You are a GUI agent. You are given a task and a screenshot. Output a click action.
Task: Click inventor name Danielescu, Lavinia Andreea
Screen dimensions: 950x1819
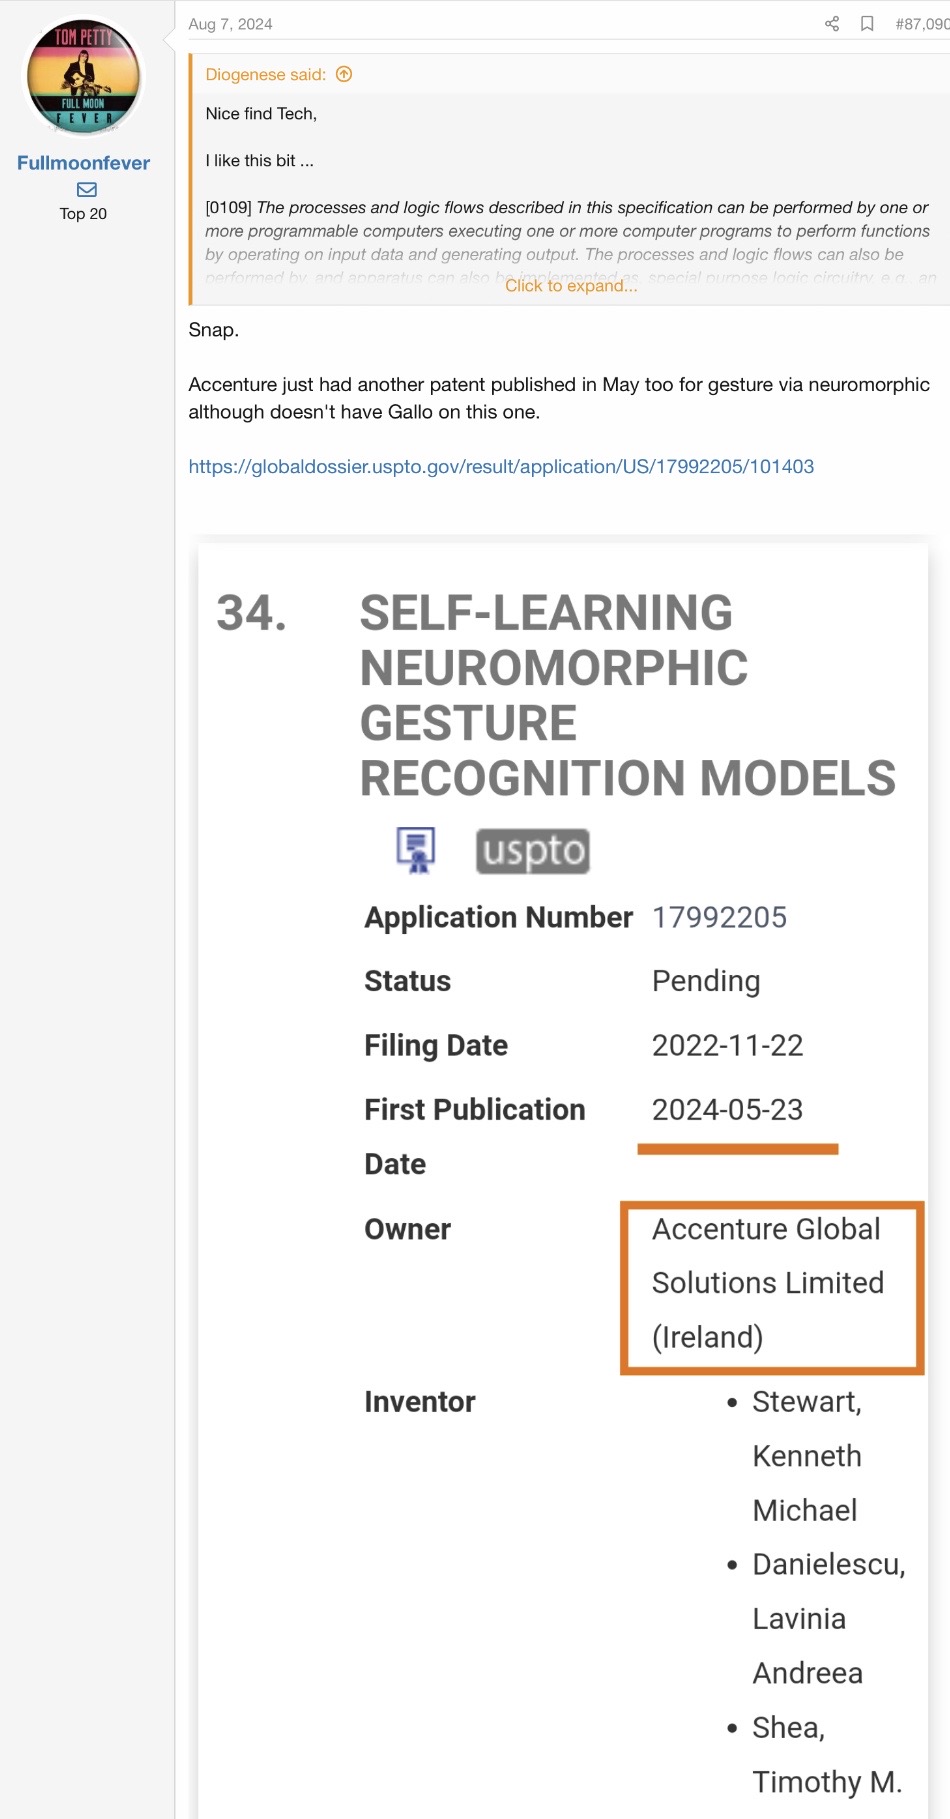click(828, 1618)
